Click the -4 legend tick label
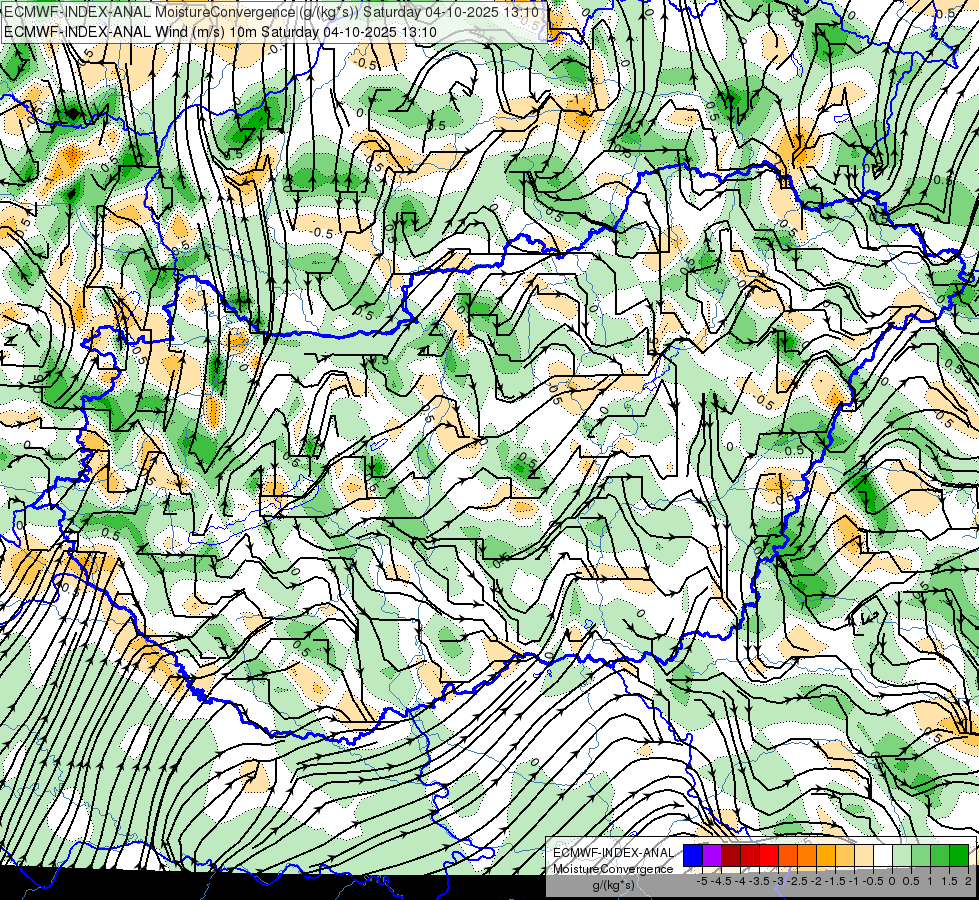Viewport: 979px width, 900px height. [740, 881]
